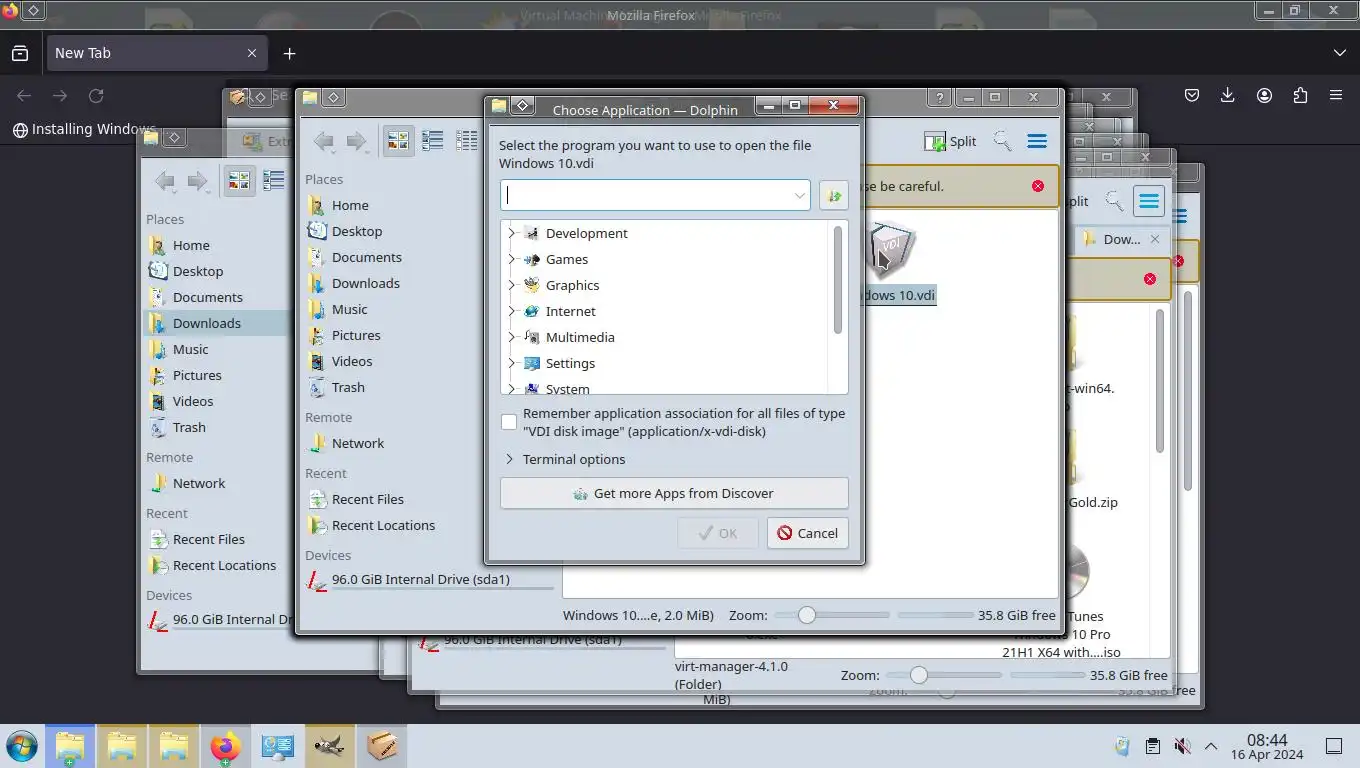The height and width of the screenshot is (768, 1360).
Task: Open Home in Places of Dolphin behind dialog
Action: [x=350, y=205]
